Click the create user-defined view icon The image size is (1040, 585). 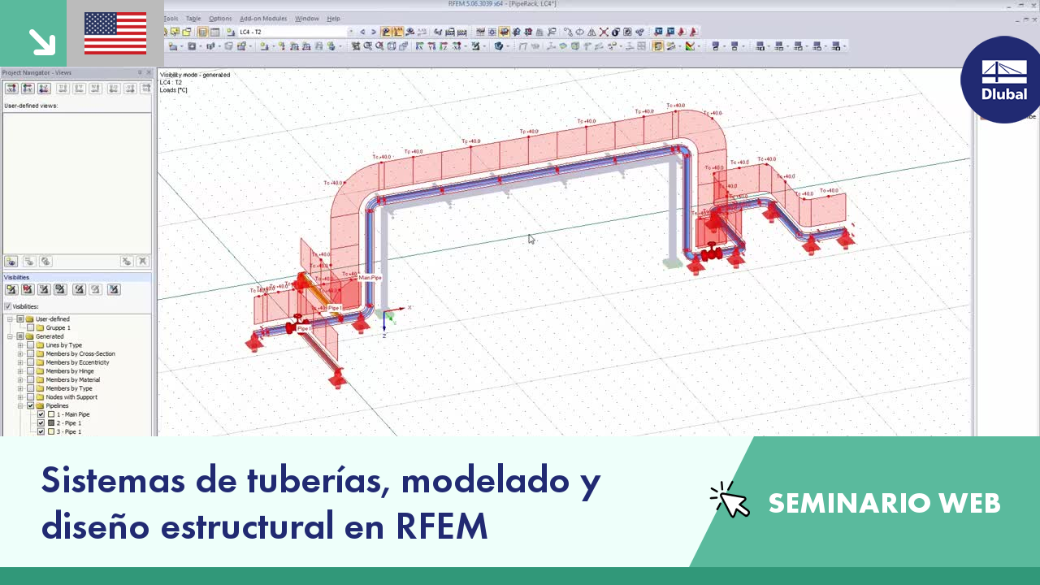point(11,261)
